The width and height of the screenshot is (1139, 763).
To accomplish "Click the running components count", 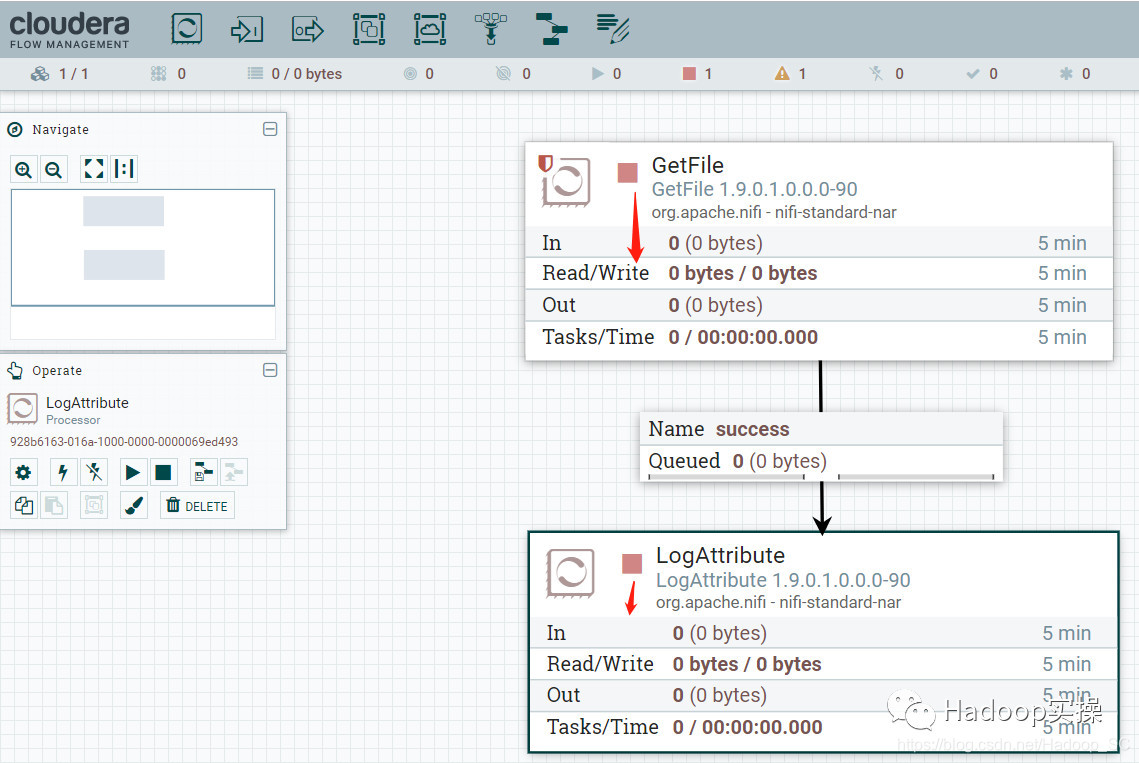I will (x=606, y=73).
